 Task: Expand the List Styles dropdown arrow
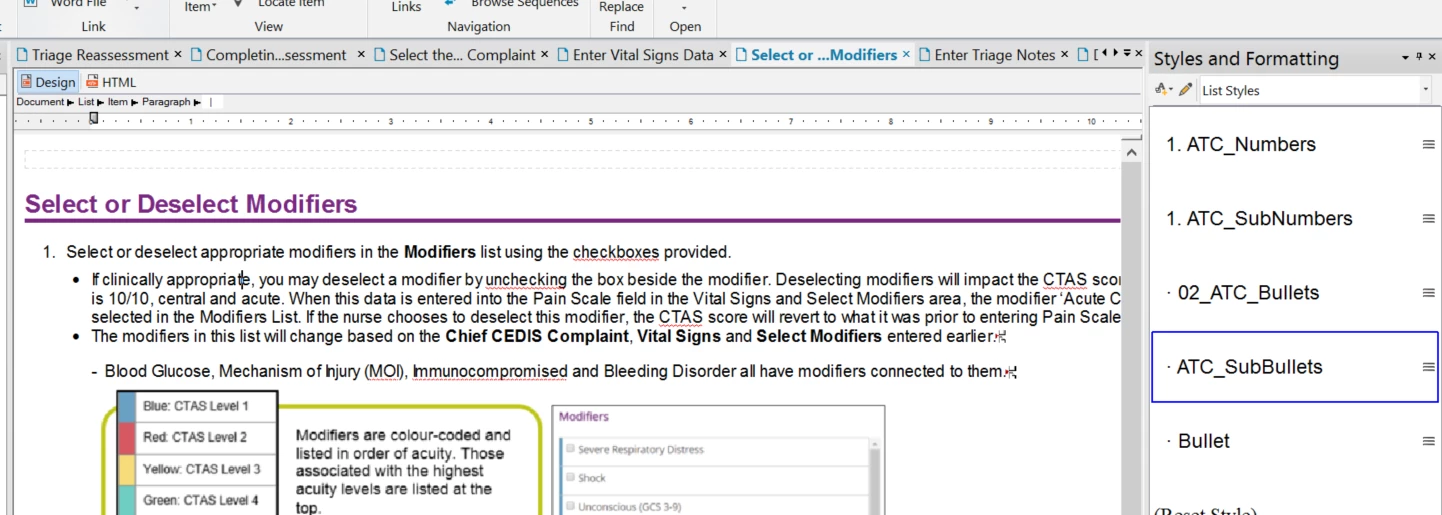[1425, 90]
